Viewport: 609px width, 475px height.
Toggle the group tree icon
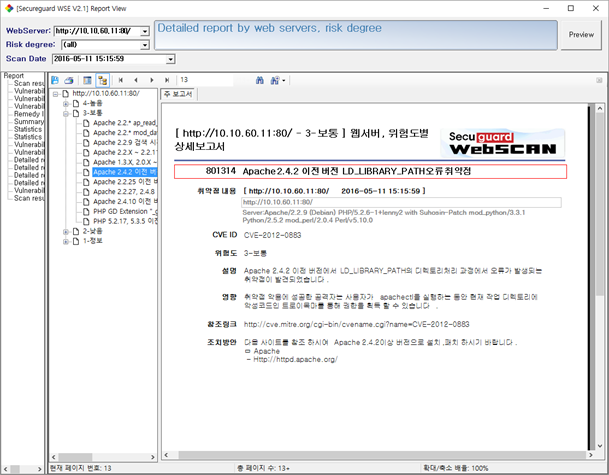103,80
